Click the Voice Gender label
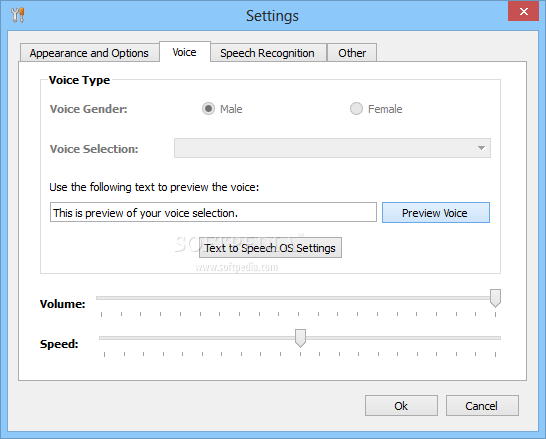 (88, 109)
